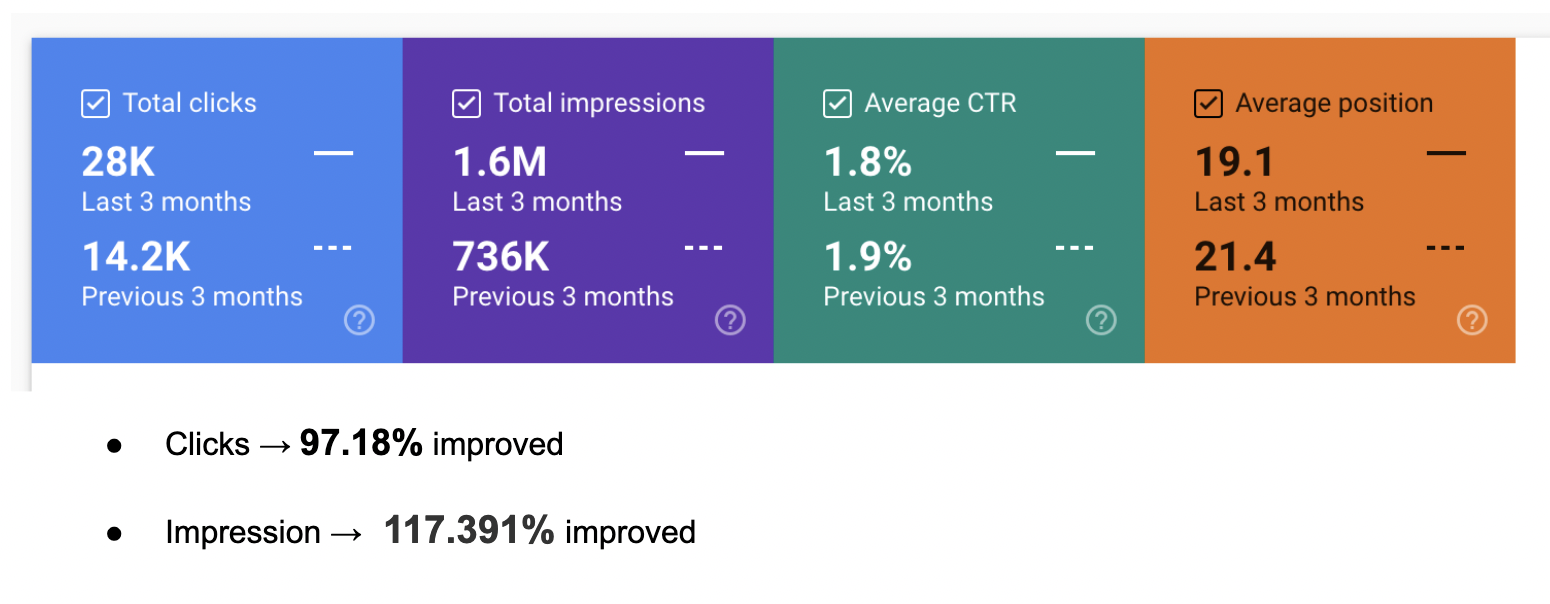The image size is (1550, 604).
Task: Click solid line legend beside 28K clicks
Action: point(333,153)
